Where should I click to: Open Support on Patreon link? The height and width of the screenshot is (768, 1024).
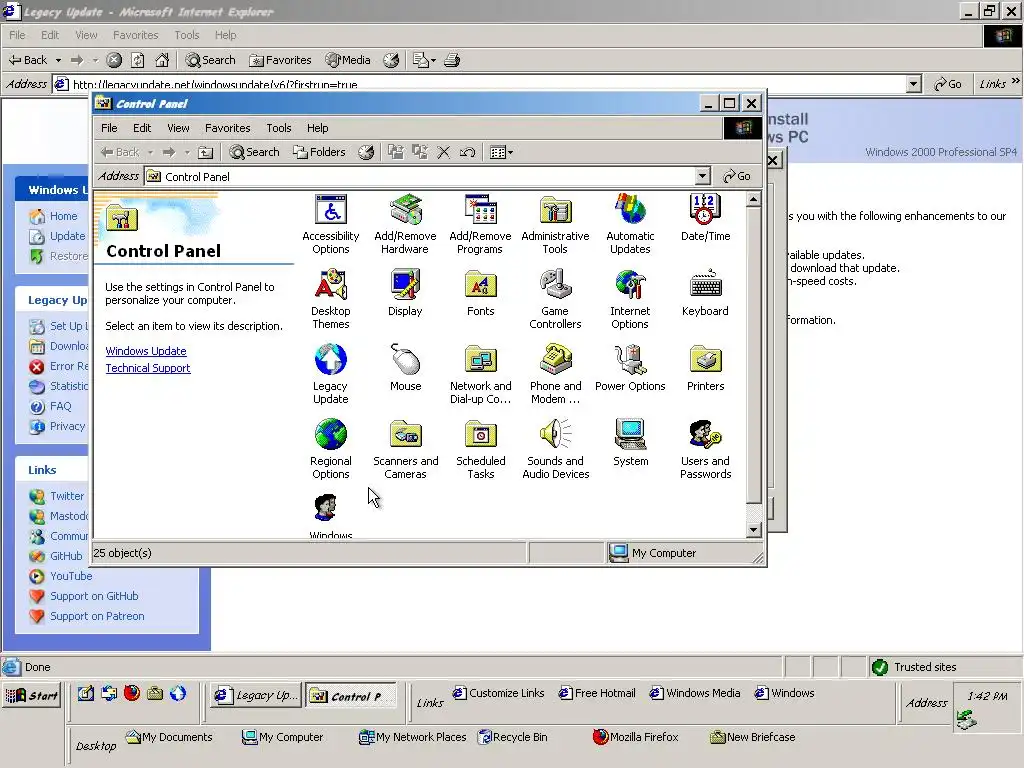(x=97, y=616)
